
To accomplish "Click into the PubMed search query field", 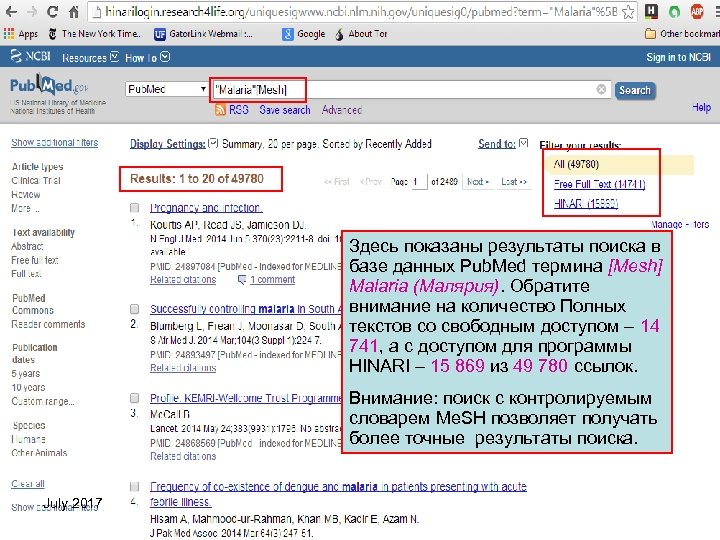I will (410, 90).
